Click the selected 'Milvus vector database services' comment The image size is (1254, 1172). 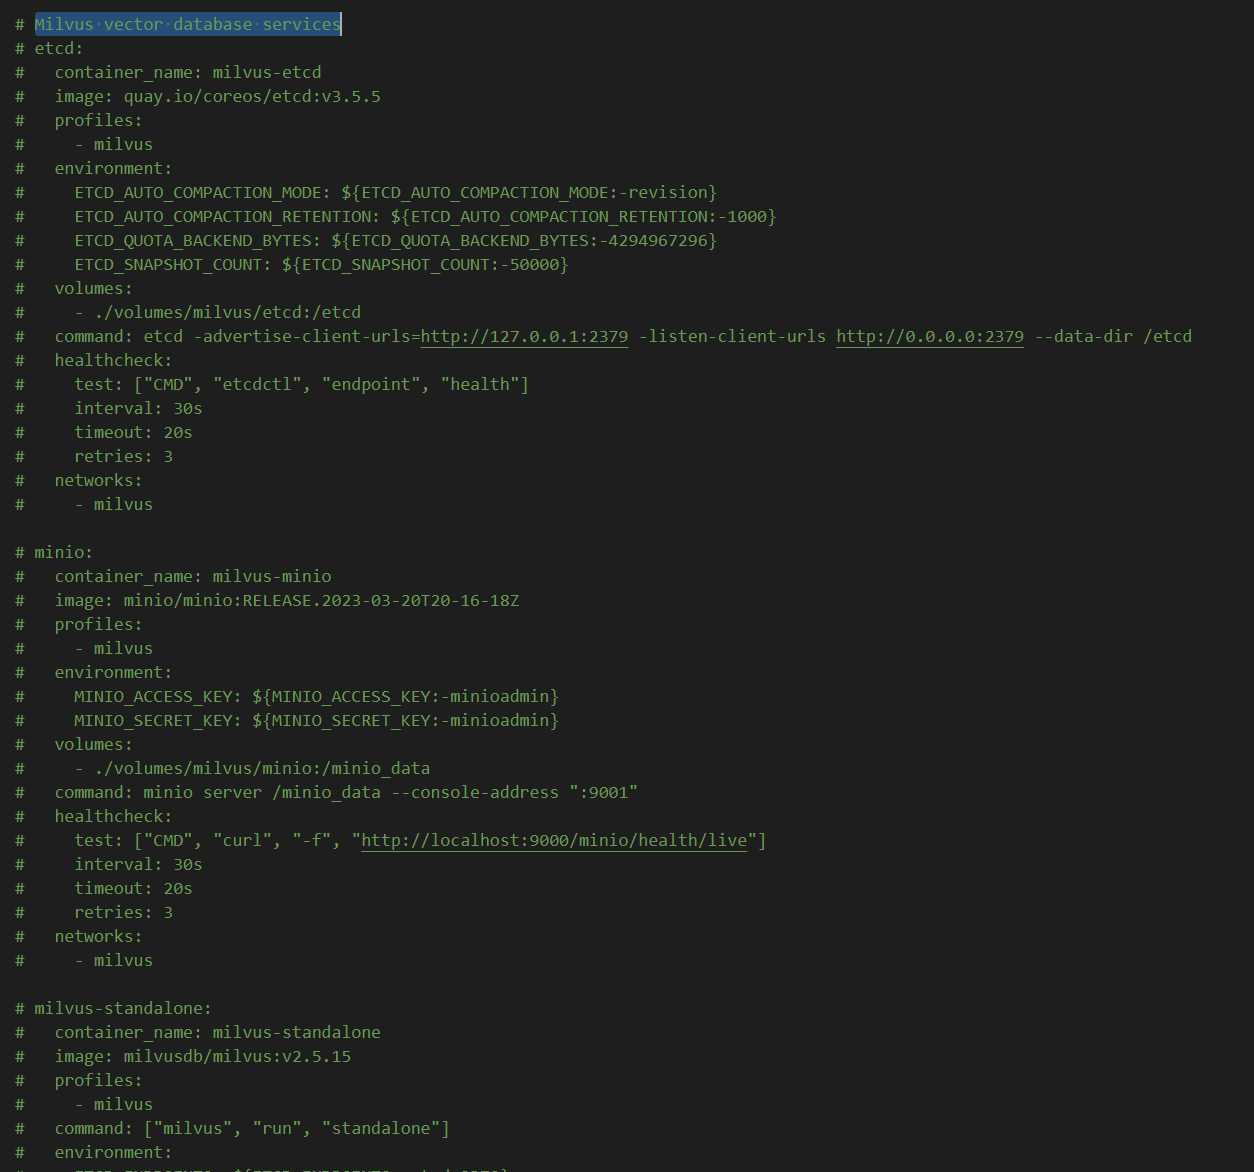tap(188, 24)
